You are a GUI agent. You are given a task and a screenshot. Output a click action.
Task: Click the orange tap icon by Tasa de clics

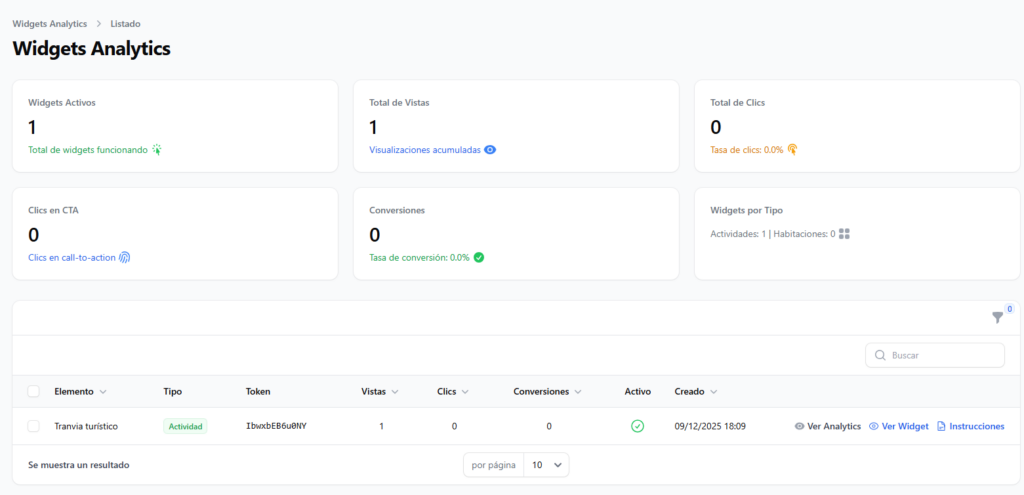point(792,150)
